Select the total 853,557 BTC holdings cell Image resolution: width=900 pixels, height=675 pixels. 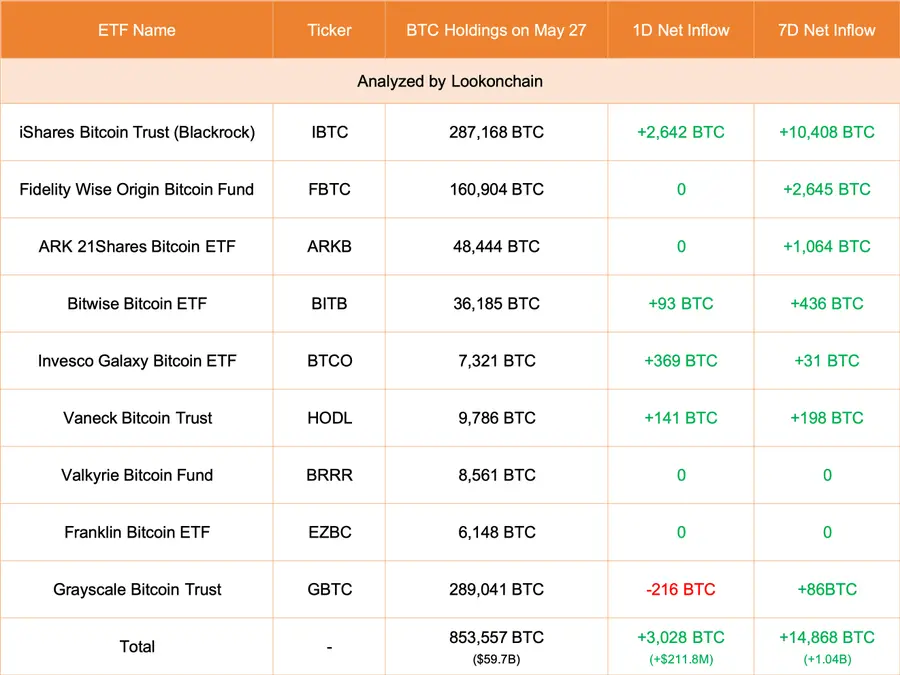pos(496,638)
